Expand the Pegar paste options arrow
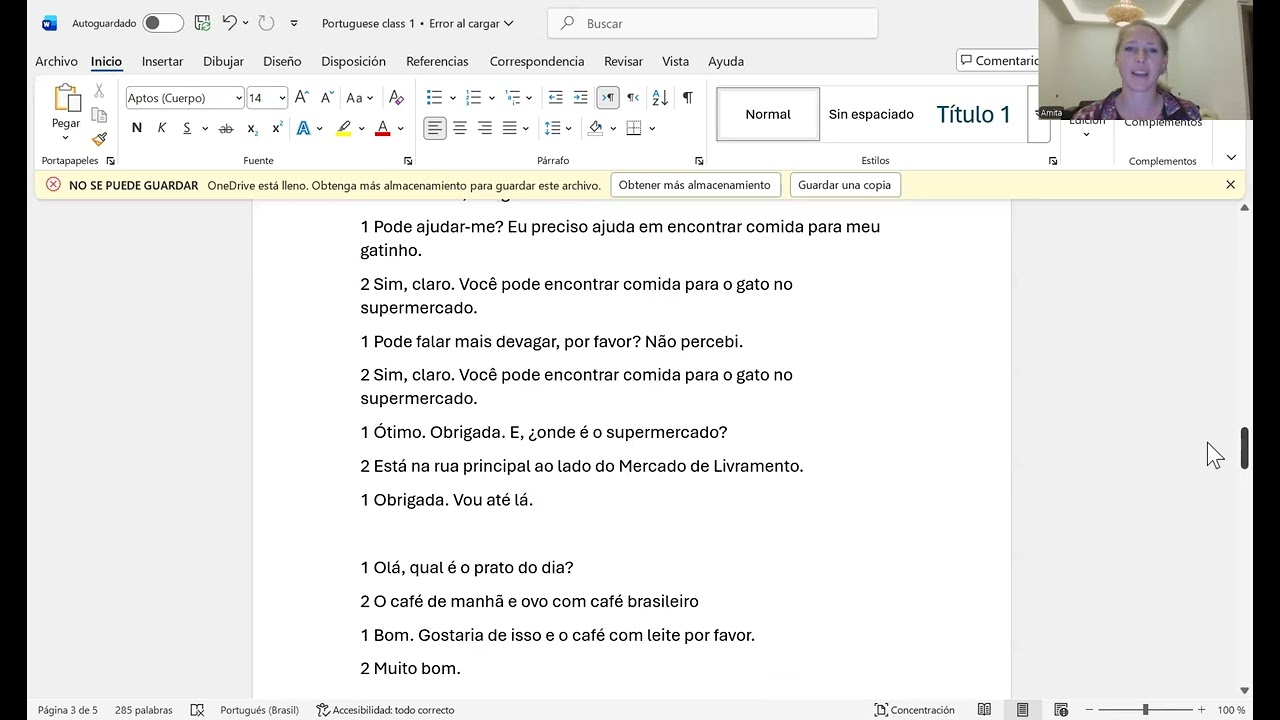The height and width of the screenshot is (720, 1280). click(66, 137)
